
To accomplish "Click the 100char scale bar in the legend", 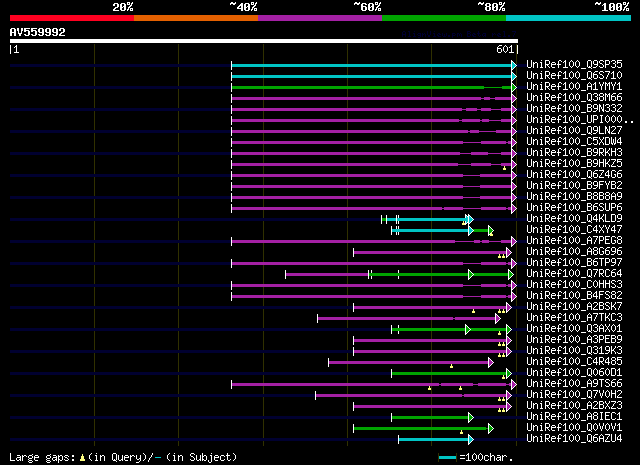I will point(447,458).
